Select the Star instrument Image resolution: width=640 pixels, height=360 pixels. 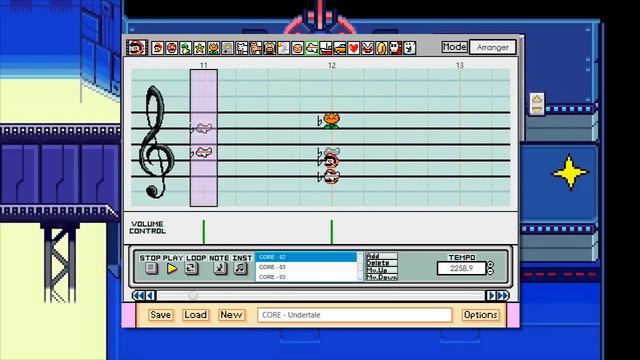(x=200, y=48)
